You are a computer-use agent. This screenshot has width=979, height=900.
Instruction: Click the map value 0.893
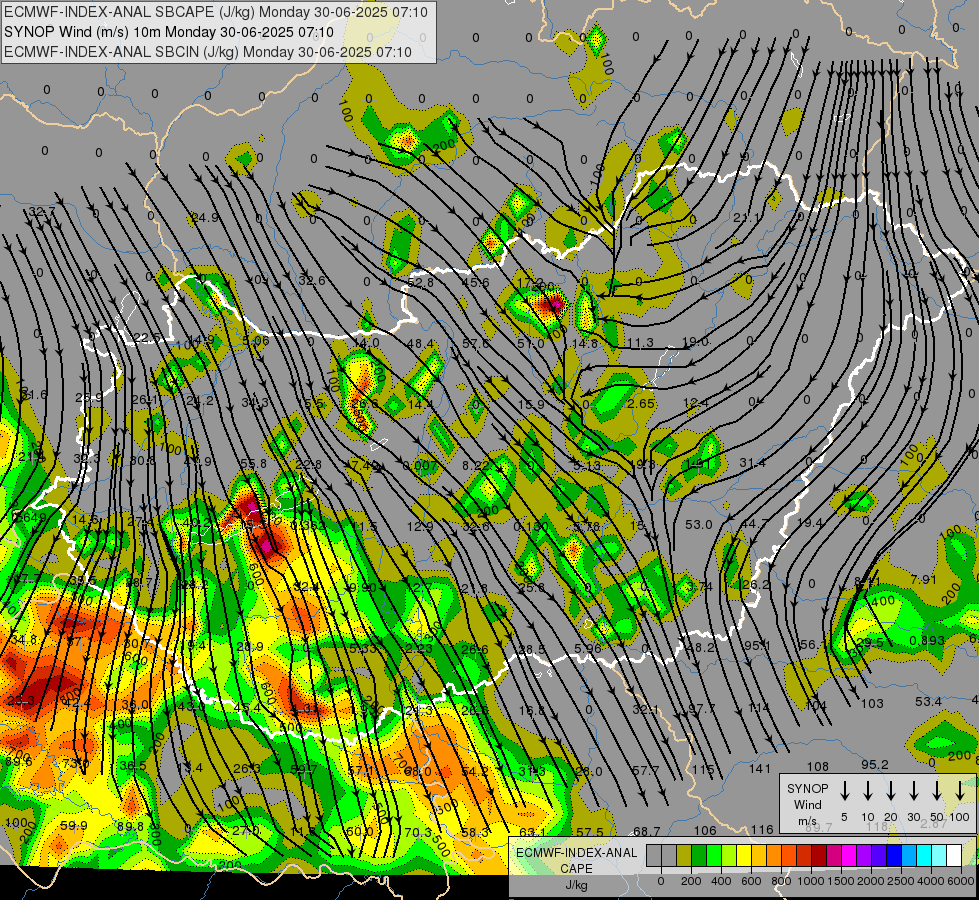pos(927,640)
